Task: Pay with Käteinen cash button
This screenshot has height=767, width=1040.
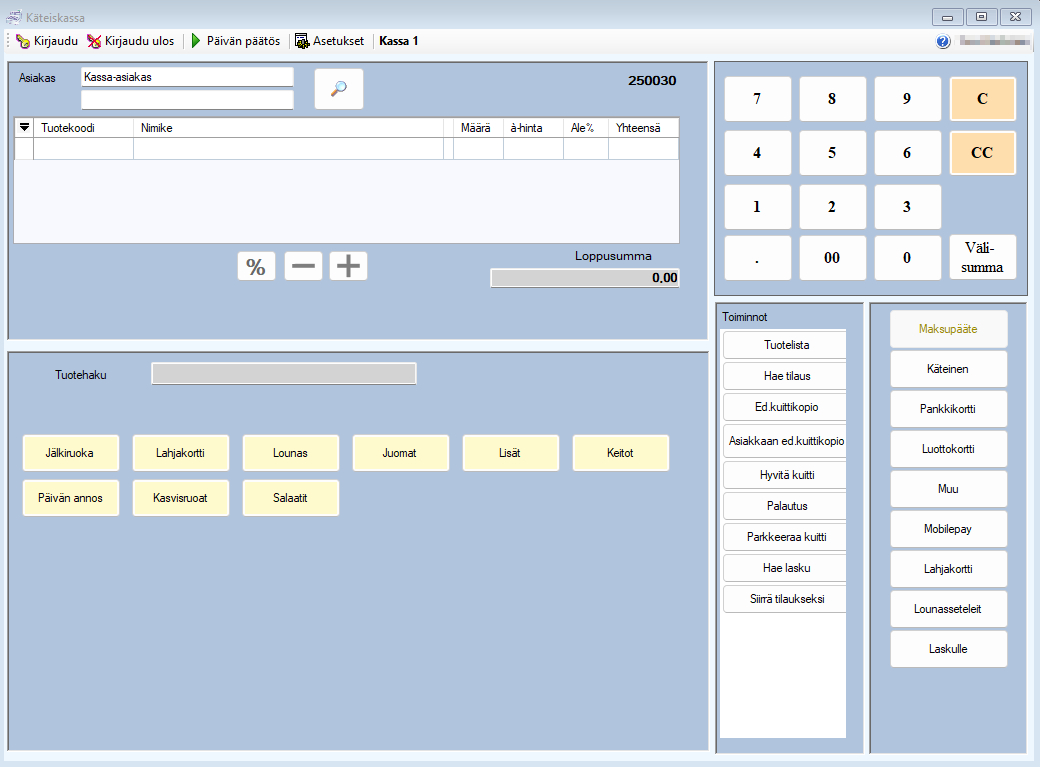Action: pyautogui.click(x=948, y=369)
